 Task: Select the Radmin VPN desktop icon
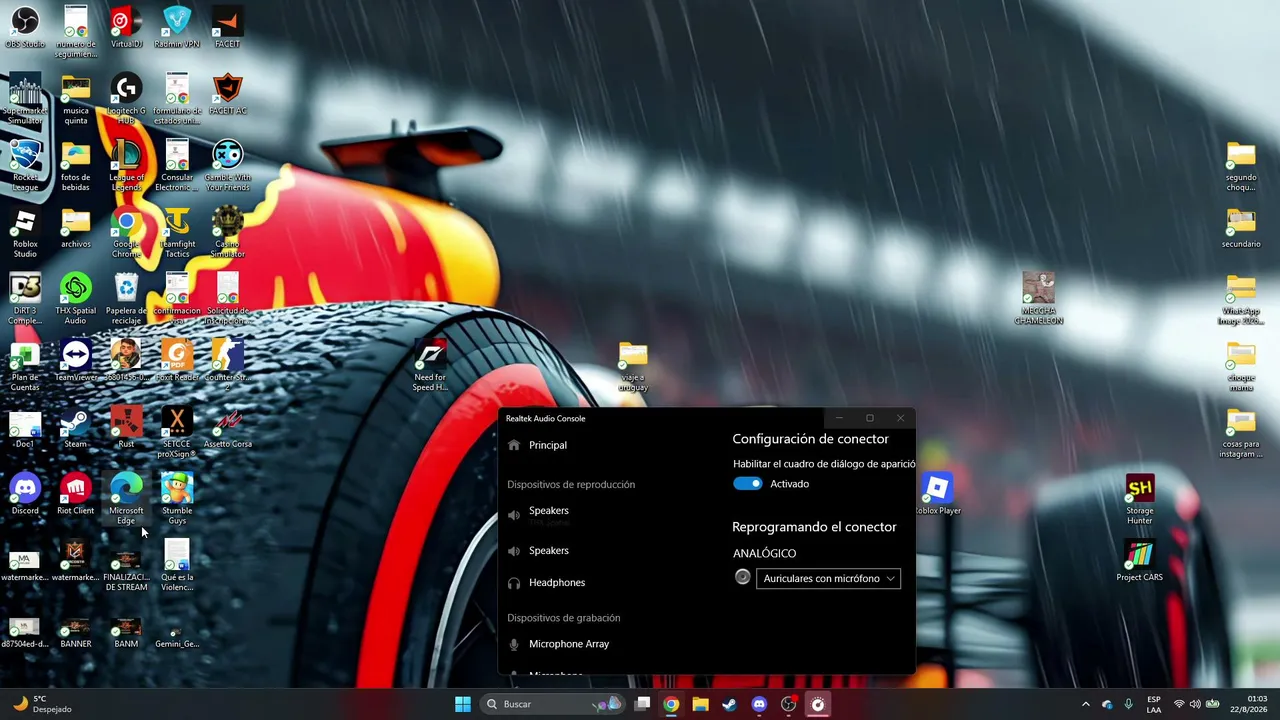177,28
